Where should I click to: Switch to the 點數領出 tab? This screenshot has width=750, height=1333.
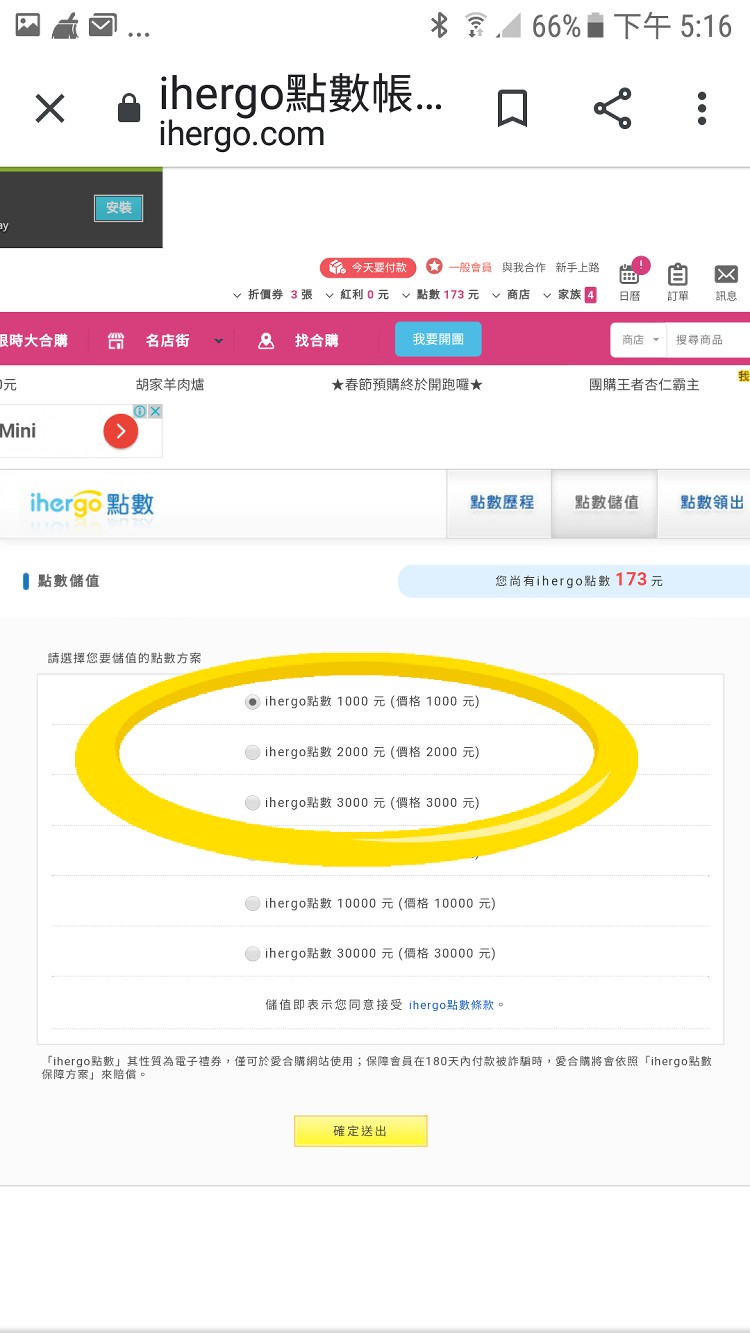tap(711, 503)
